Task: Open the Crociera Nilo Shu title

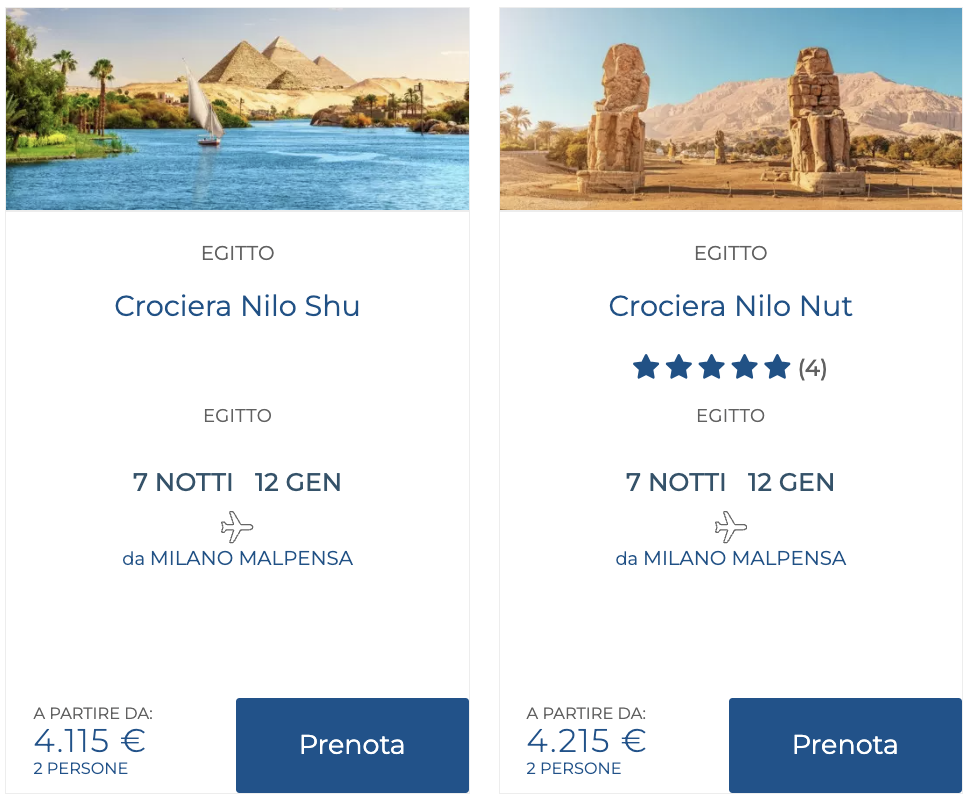Action: [x=237, y=306]
